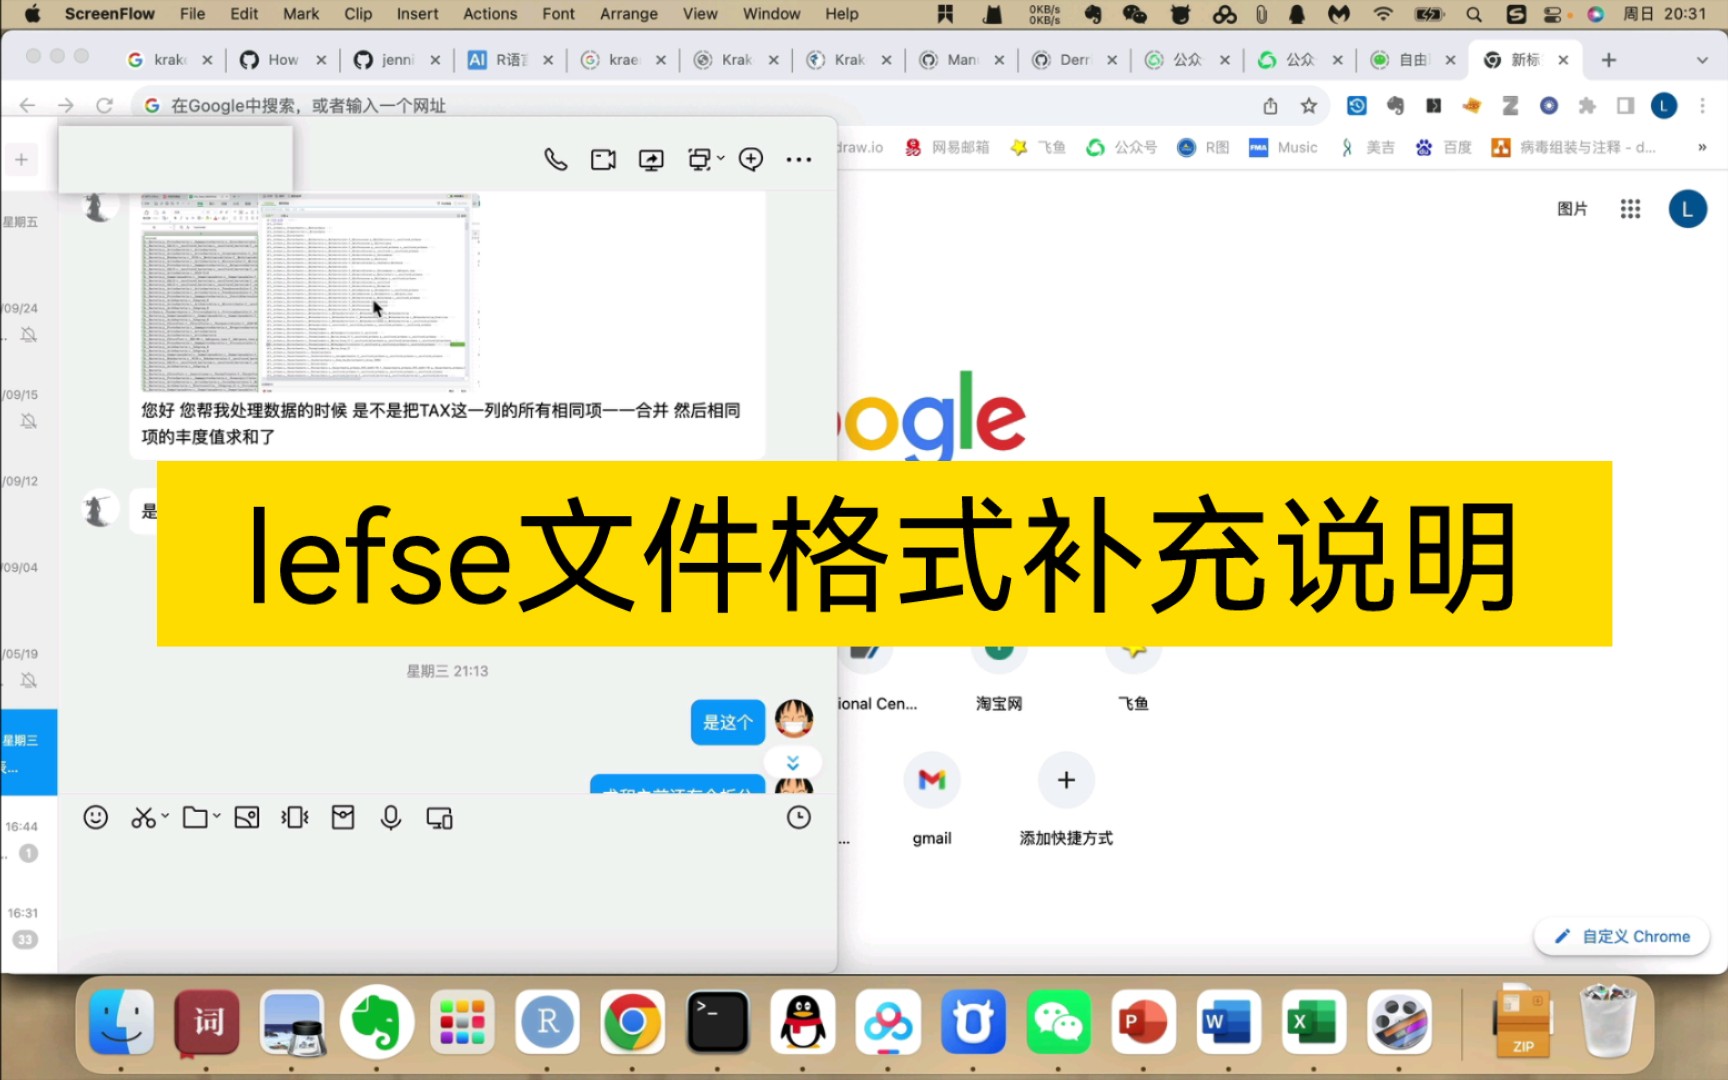The height and width of the screenshot is (1080, 1728).
Task: Click the window shake nudge icon
Action: click(x=294, y=817)
